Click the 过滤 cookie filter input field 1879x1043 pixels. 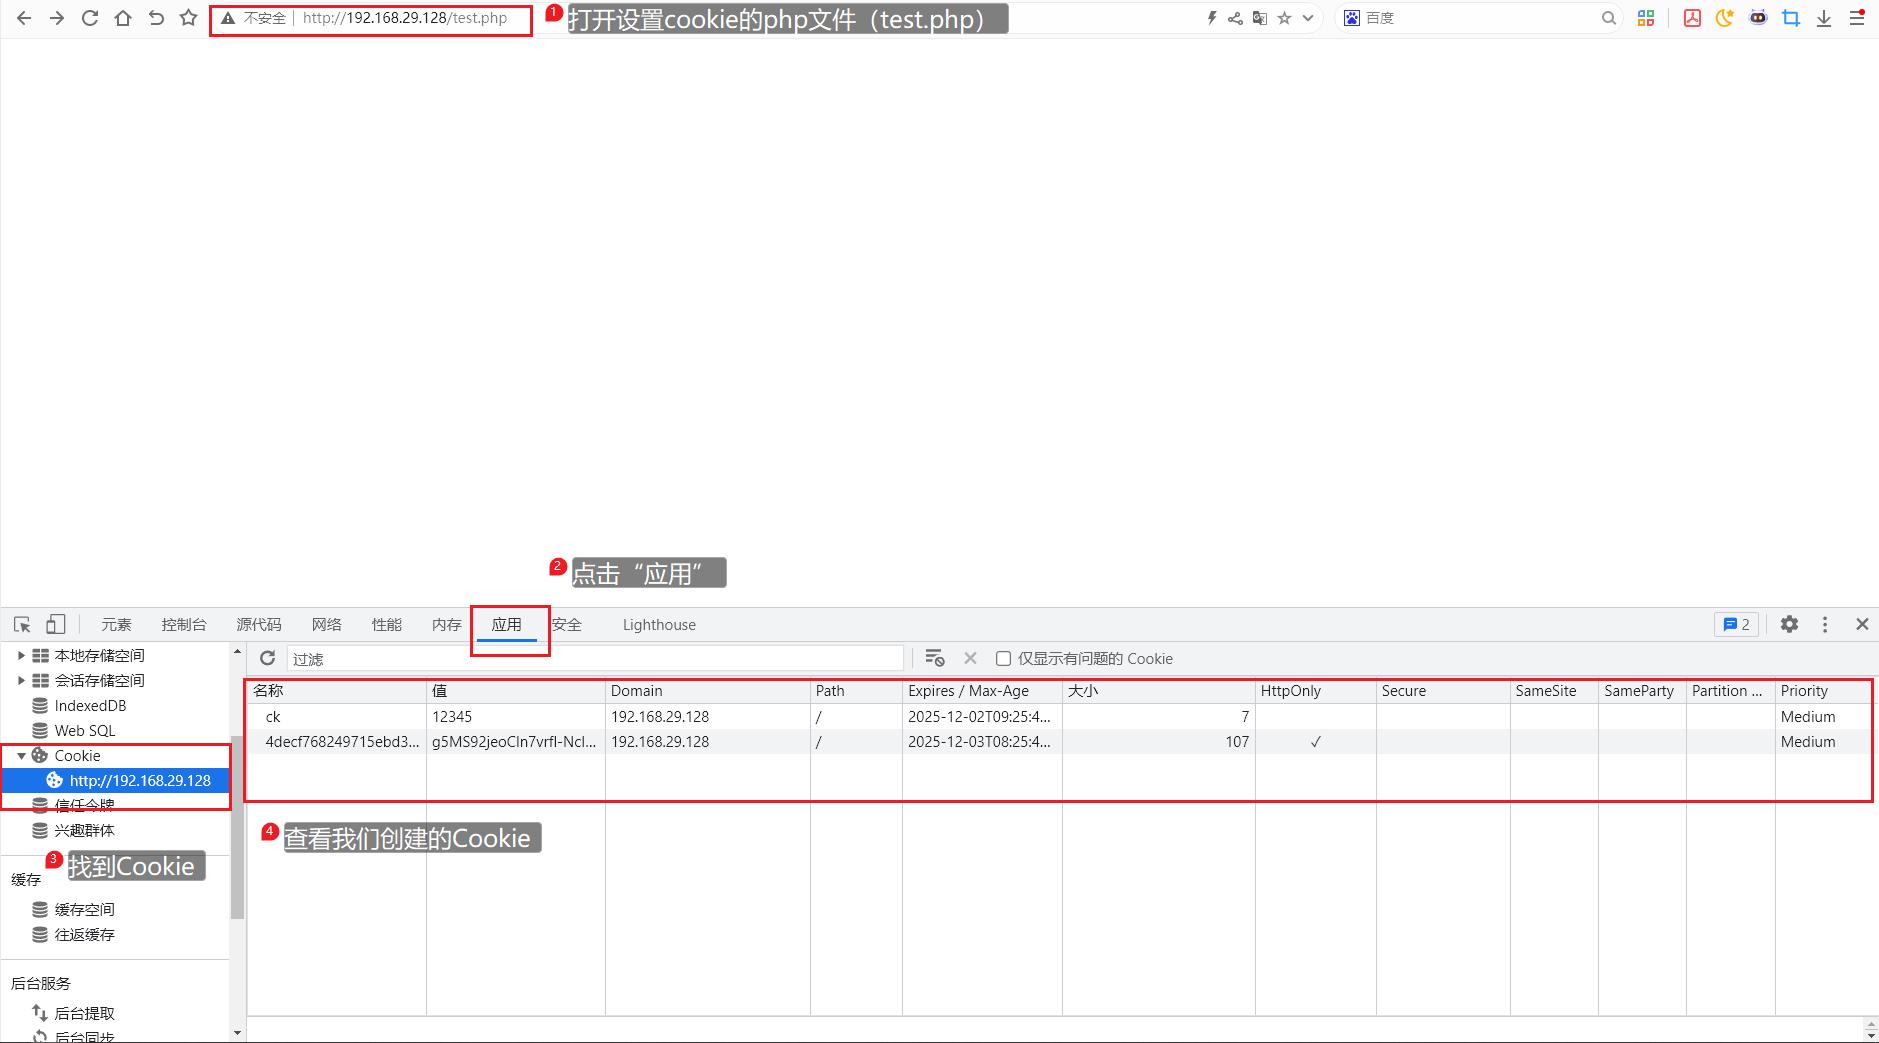(x=595, y=658)
